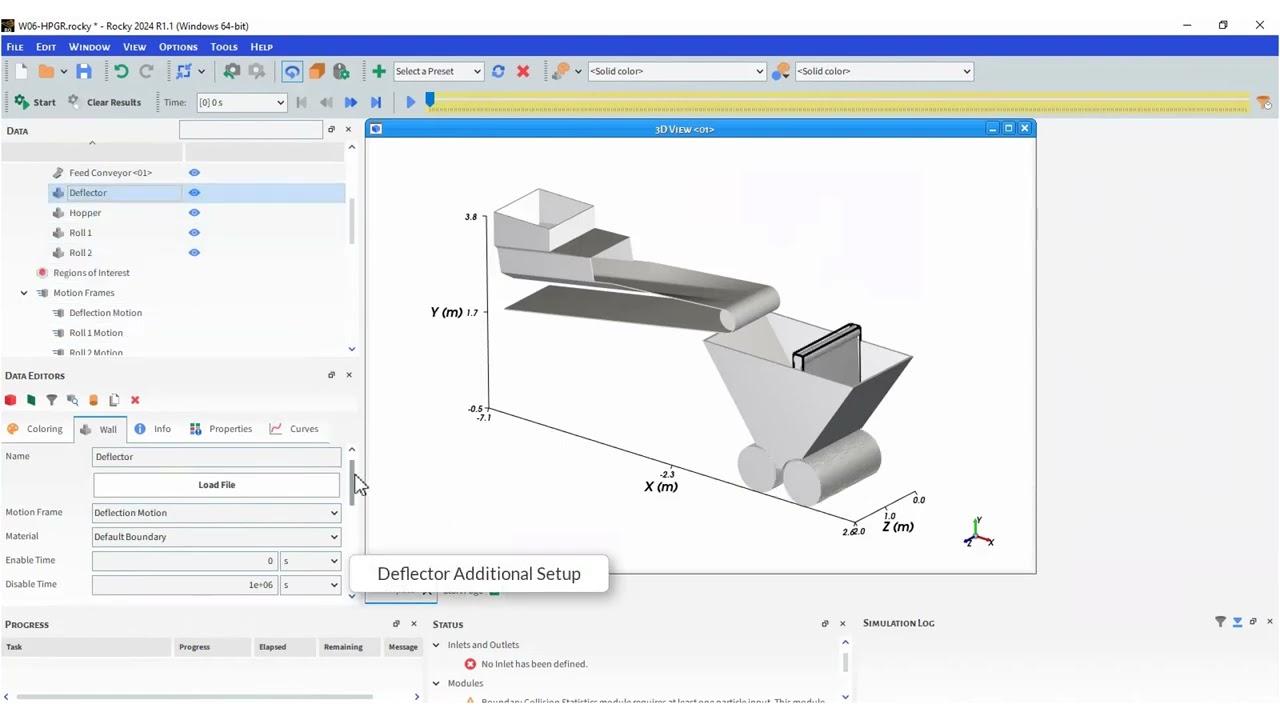Open the Tools menu
This screenshot has width=1280, height=720.
click(224, 47)
